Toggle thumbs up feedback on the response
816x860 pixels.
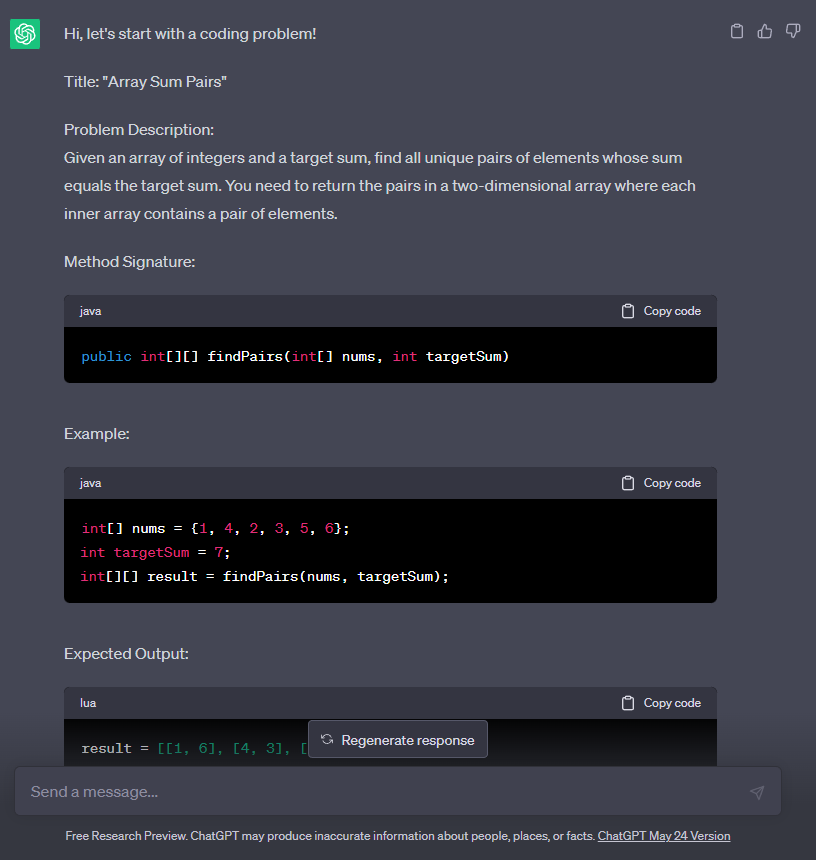pyautogui.click(x=765, y=31)
